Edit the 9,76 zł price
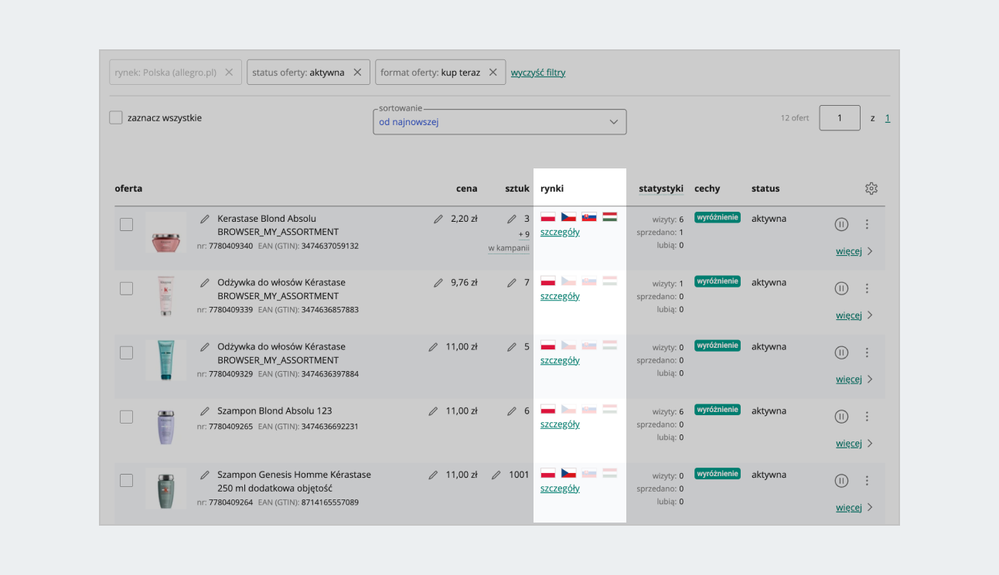The image size is (999, 575). point(438,283)
